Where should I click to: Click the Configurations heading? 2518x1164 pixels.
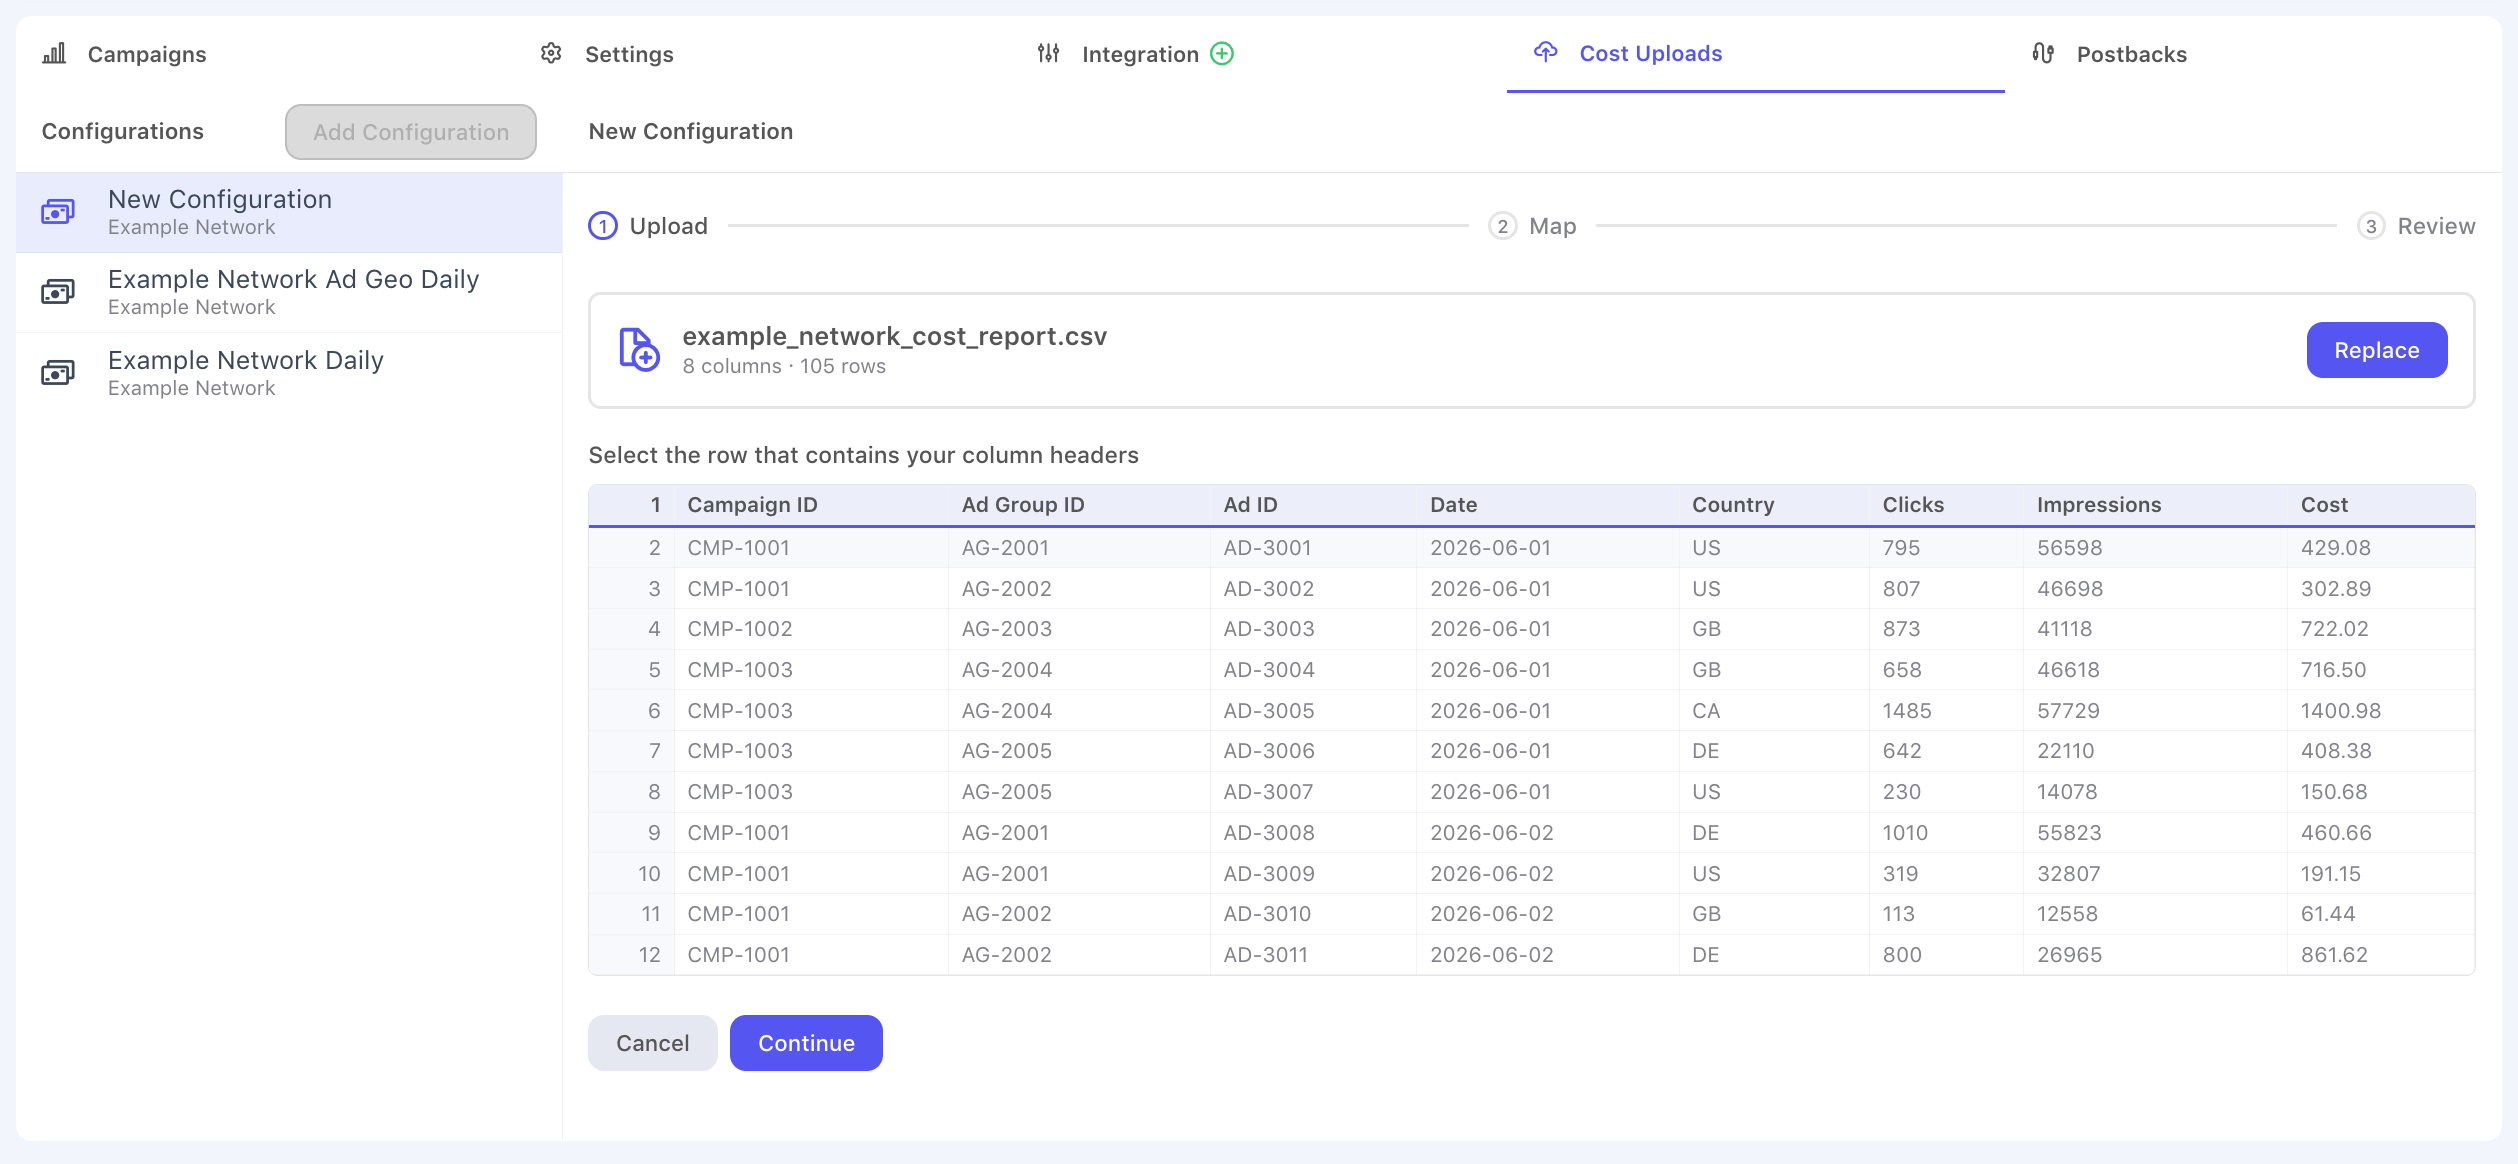click(123, 131)
